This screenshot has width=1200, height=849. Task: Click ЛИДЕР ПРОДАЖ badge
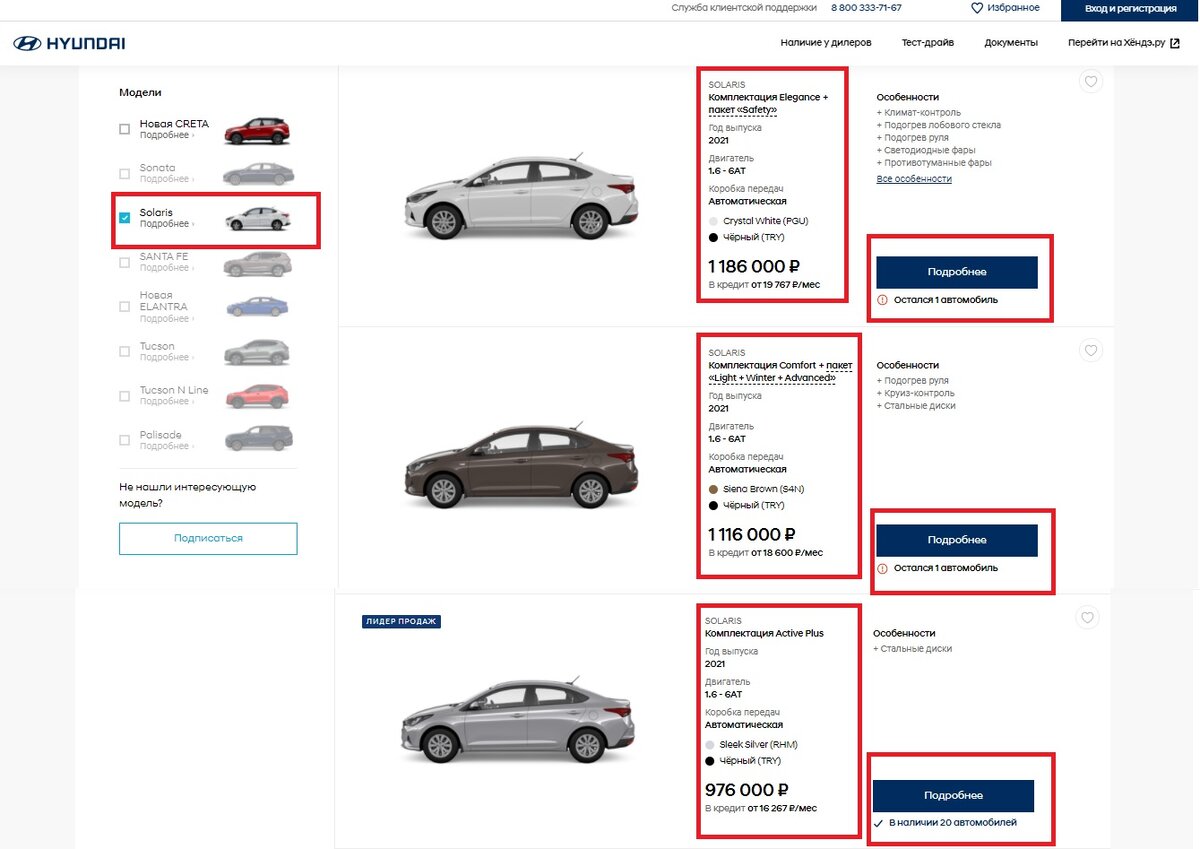pos(401,622)
